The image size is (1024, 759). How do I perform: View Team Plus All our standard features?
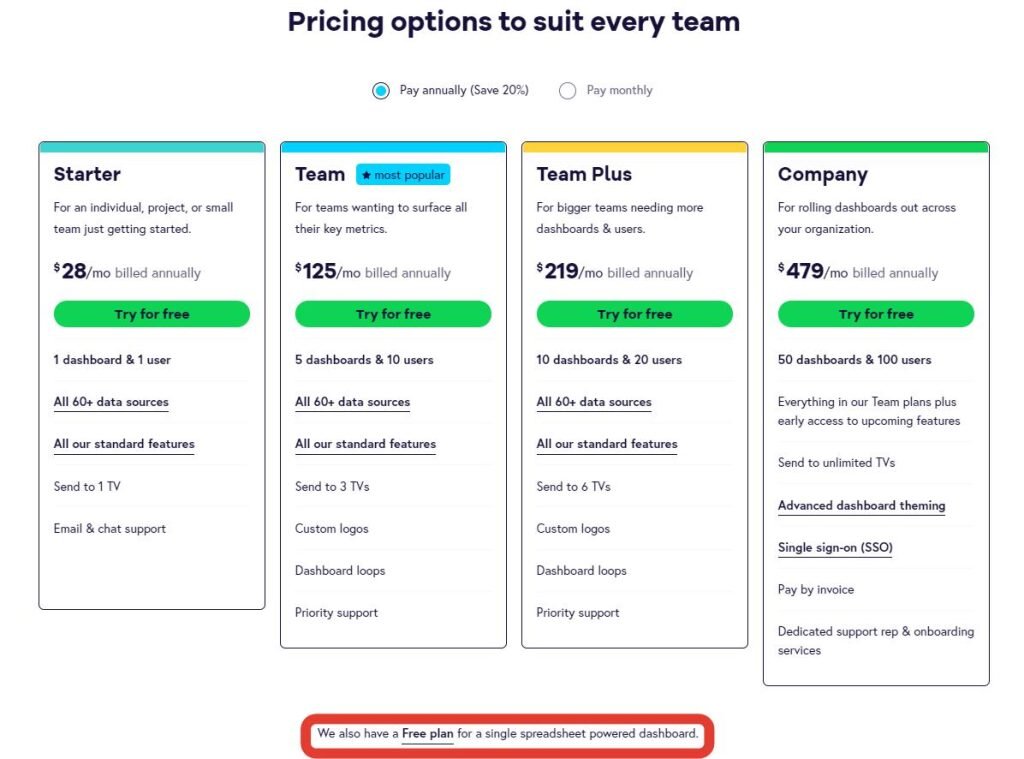pyautogui.click(x=607, y=444)
